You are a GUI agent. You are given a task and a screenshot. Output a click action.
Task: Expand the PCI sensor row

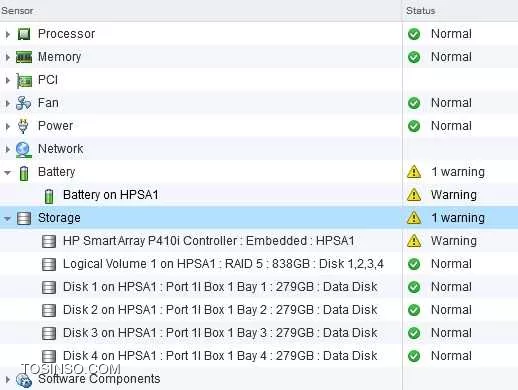pos(8,80)
